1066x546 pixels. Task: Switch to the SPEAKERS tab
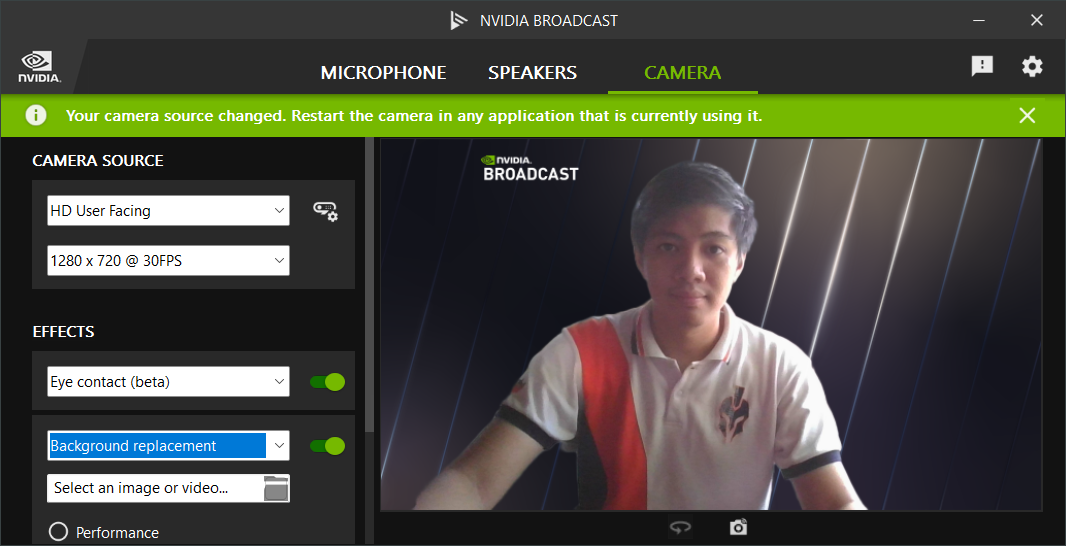coord(532,73)
